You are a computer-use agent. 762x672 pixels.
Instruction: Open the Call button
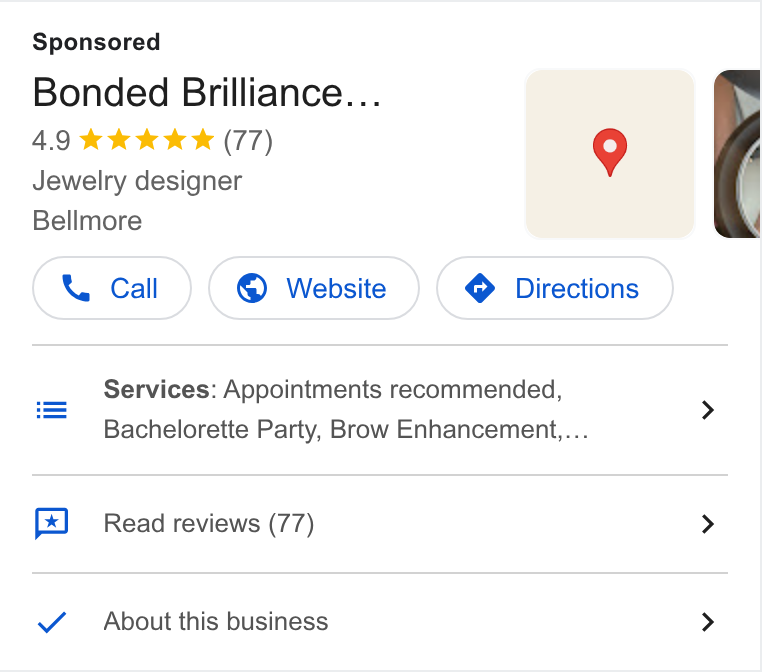(112, 288)
